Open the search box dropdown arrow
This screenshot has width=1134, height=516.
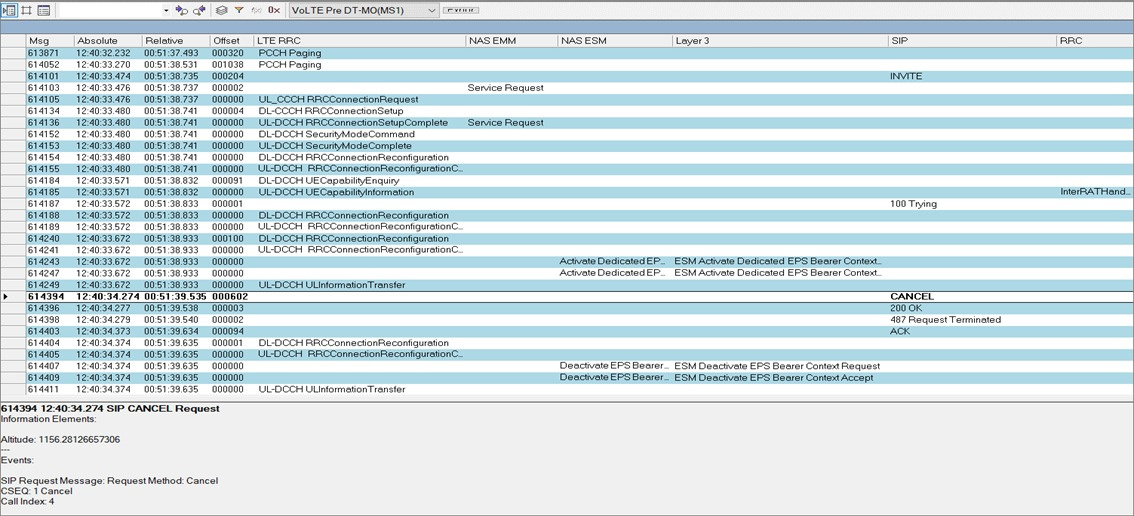166,11
